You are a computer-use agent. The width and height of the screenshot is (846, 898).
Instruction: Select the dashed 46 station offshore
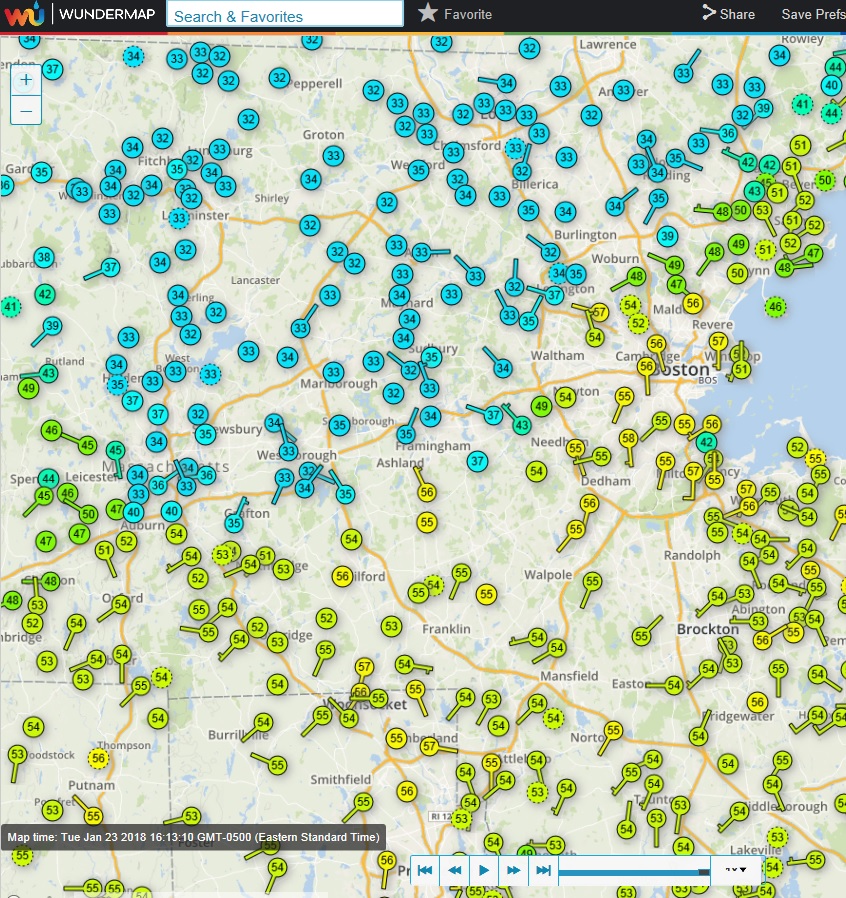click(x=776, y=306)
